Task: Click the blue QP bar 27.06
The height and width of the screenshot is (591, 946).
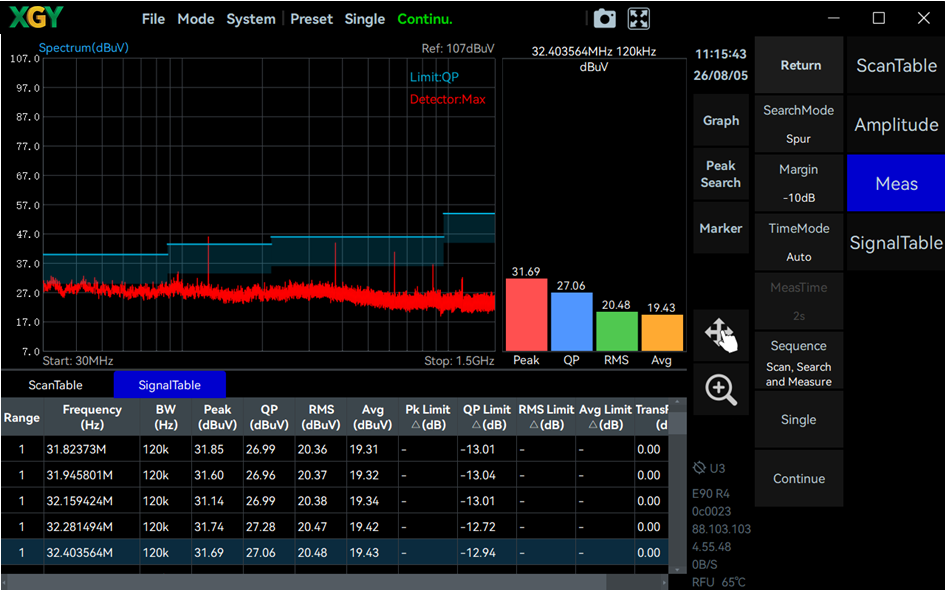Action: (571, 321)
